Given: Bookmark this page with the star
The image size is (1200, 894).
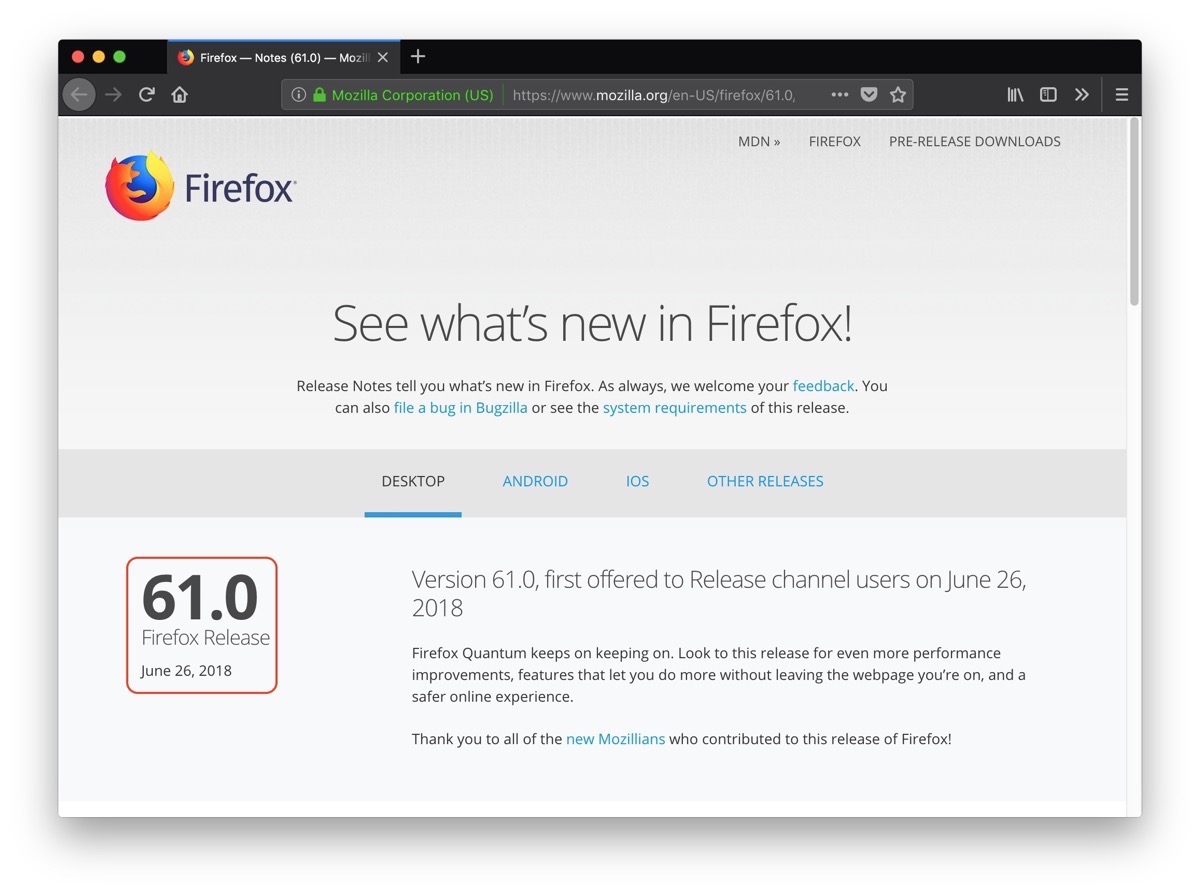Looking at the screenshot, I should coord(898,95).
